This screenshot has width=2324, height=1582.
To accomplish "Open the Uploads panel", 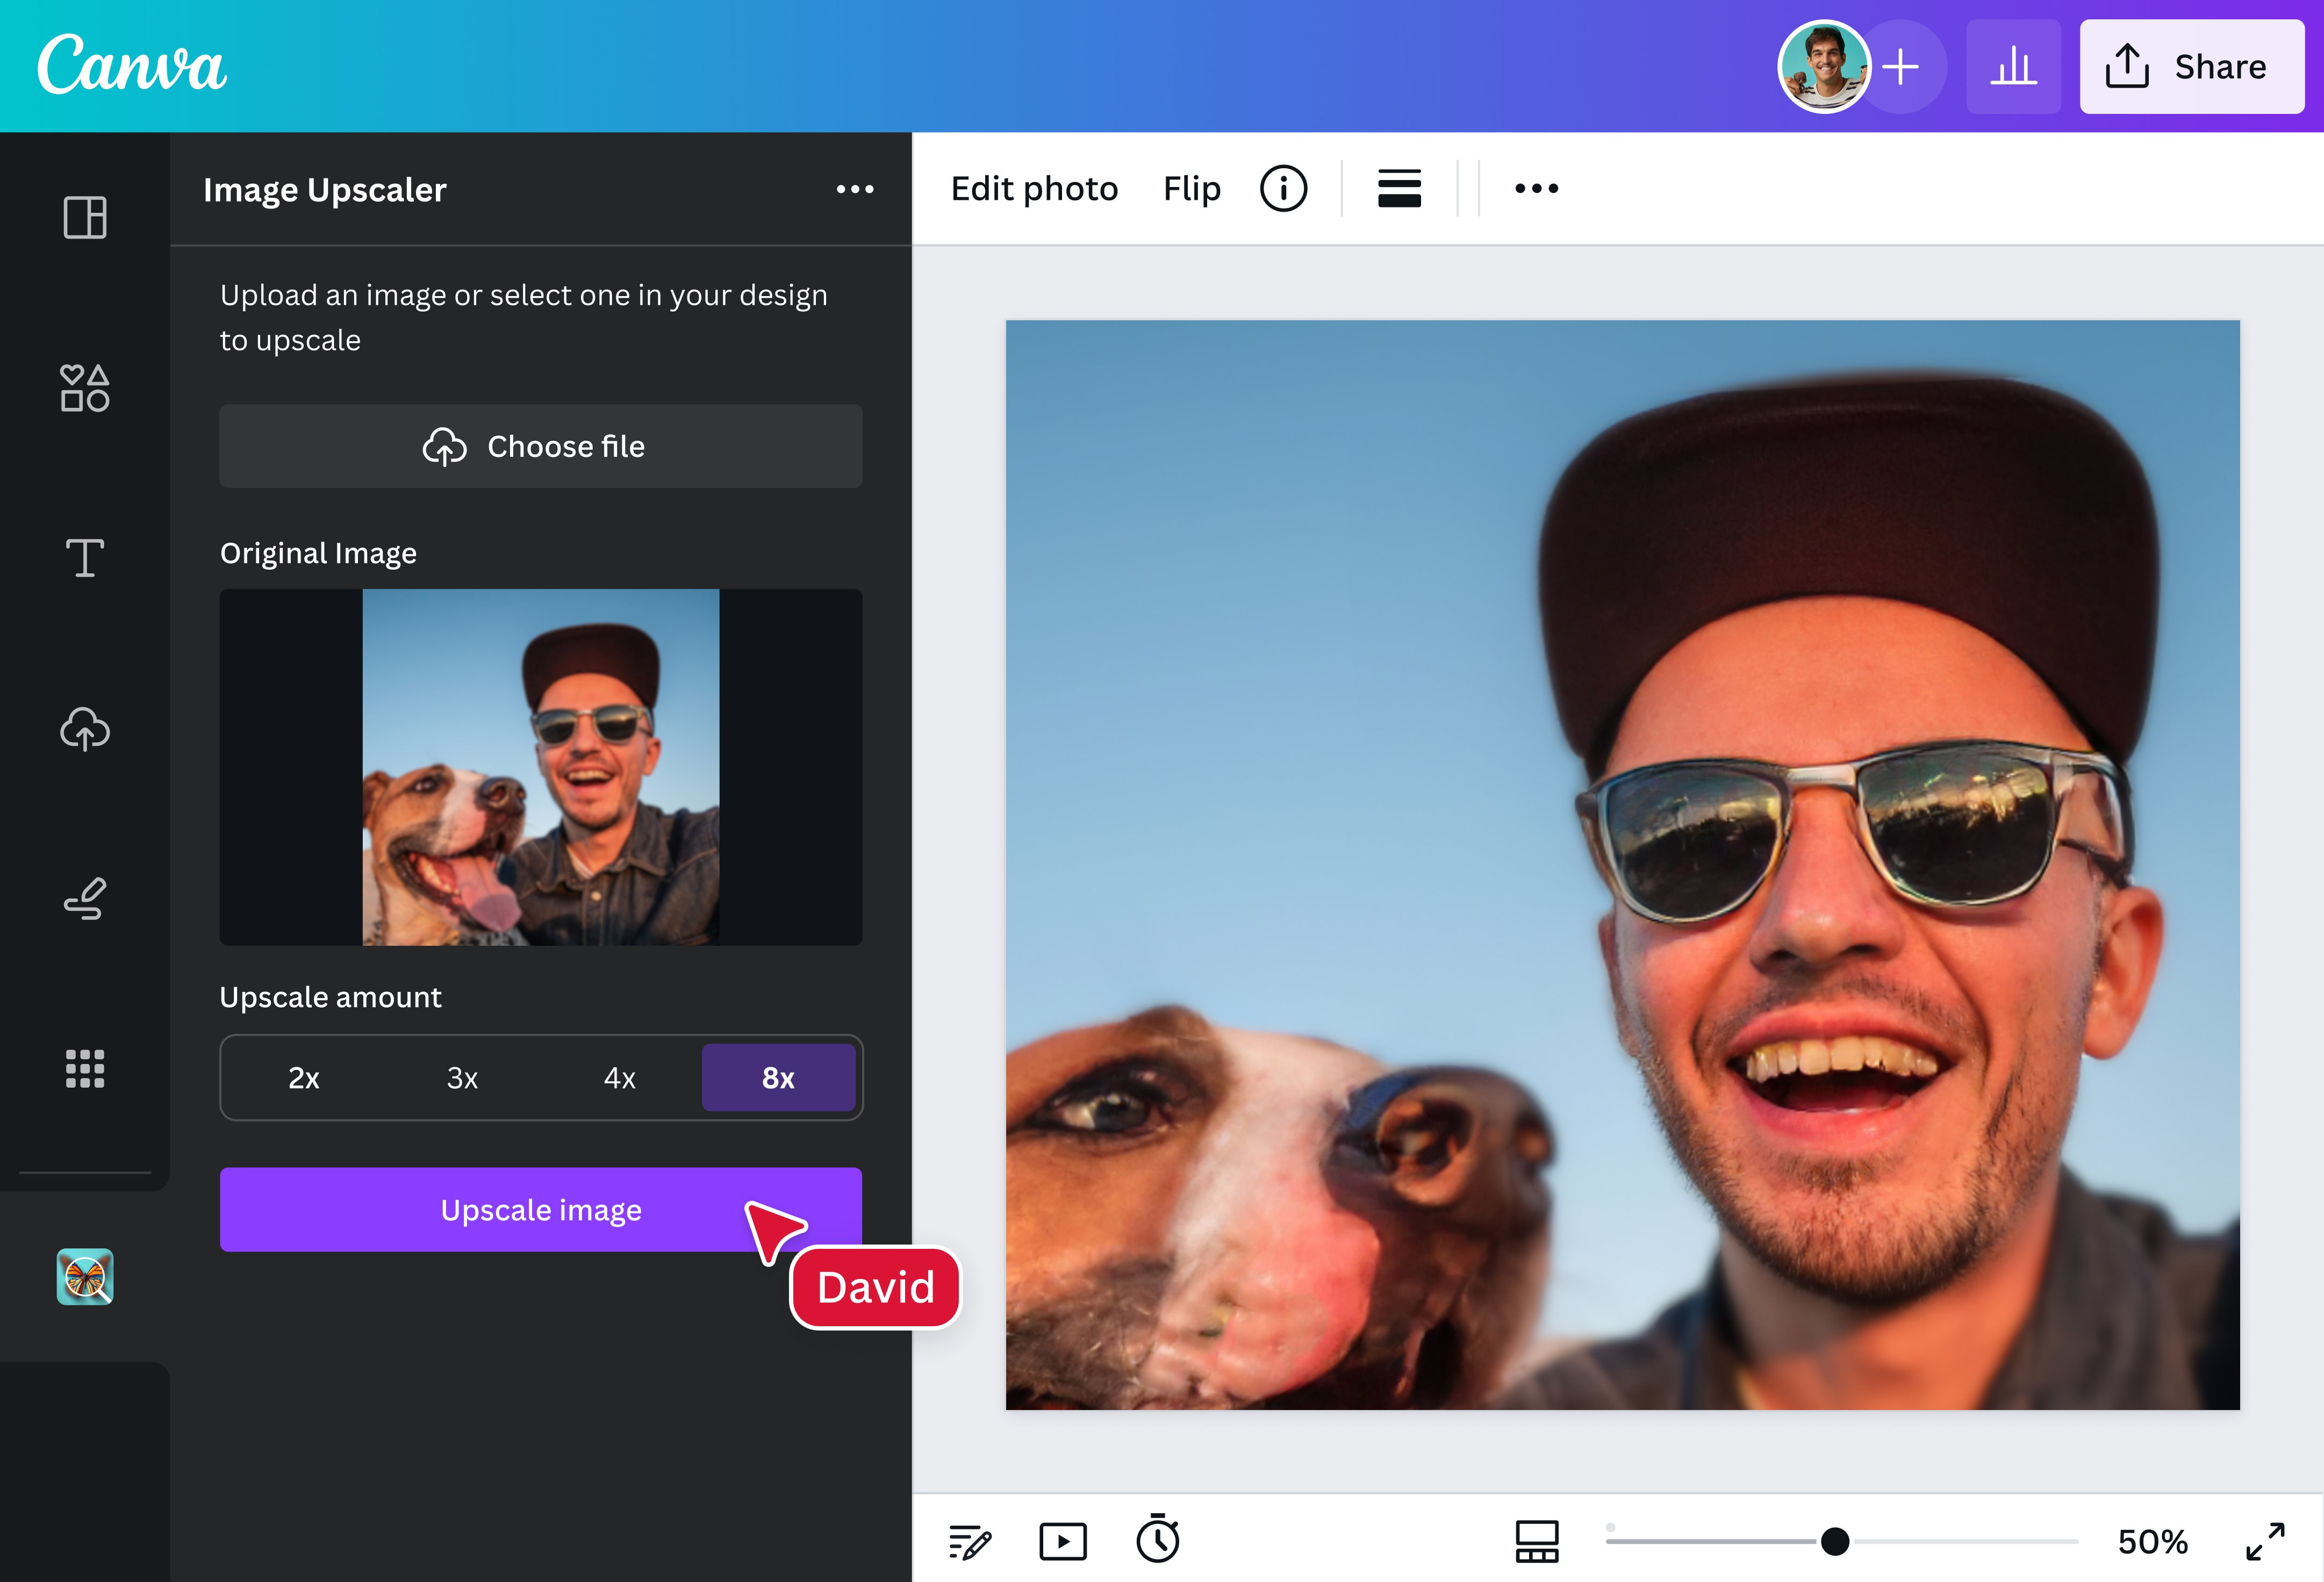I will [x=85, y=729].
